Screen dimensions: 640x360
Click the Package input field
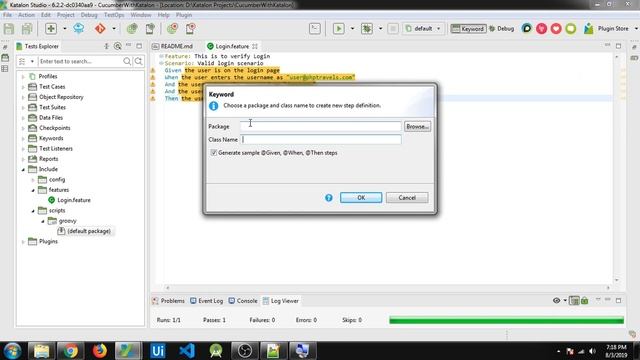tap(321, 126)
